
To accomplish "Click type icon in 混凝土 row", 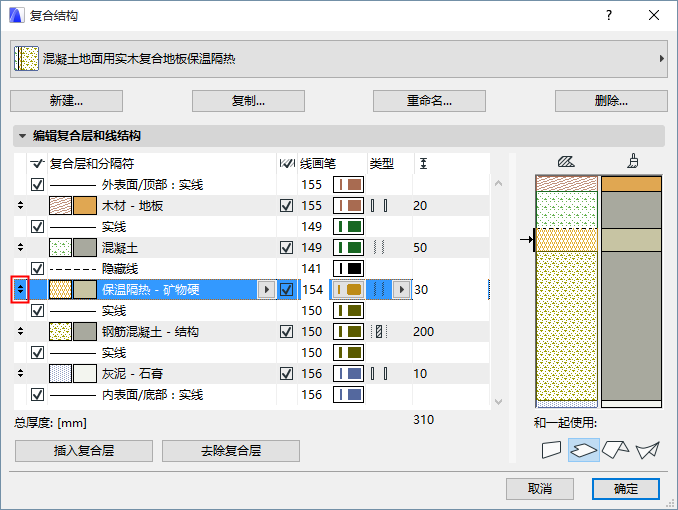I will tap(379, 247).
